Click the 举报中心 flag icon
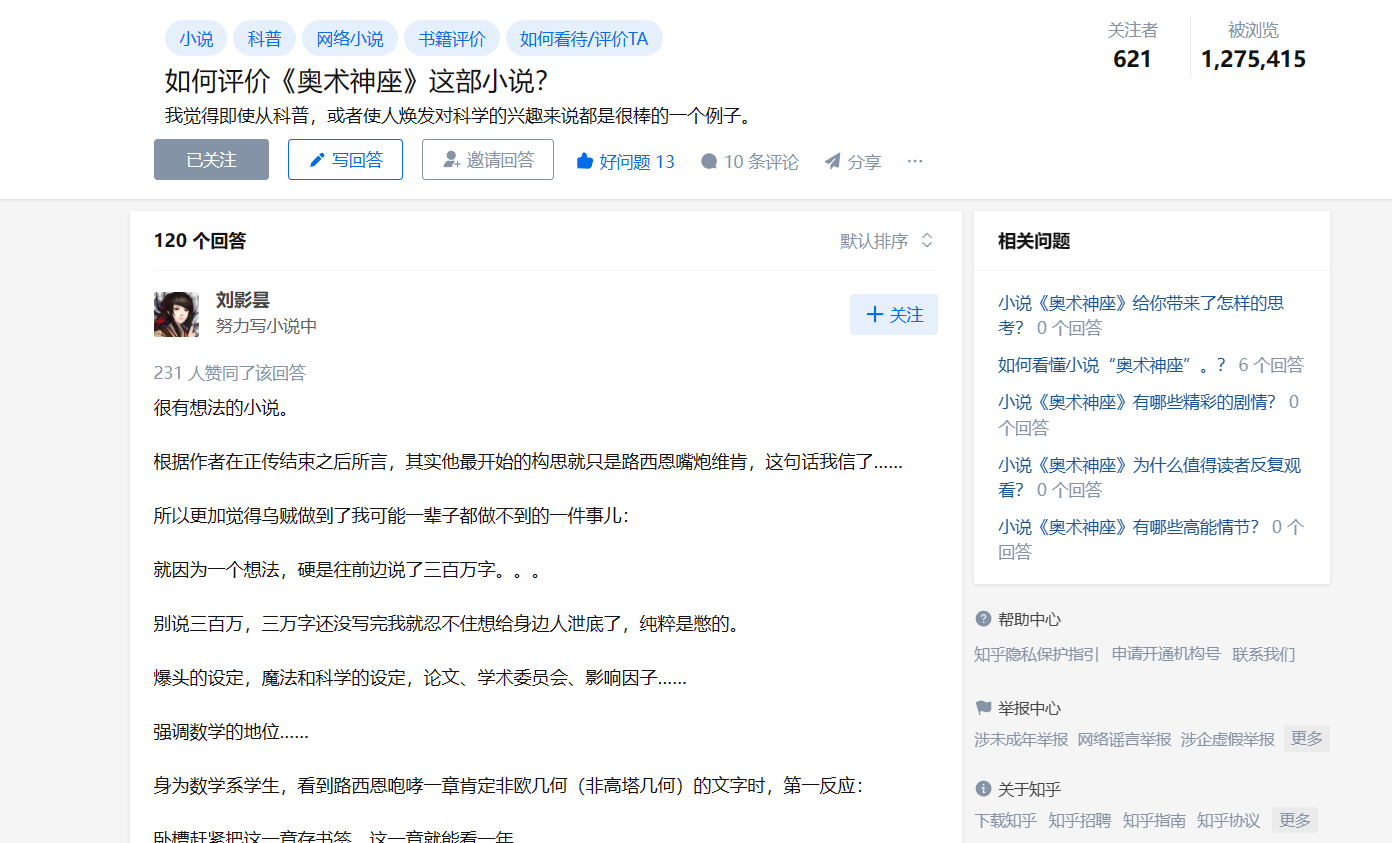This screenshot has width=1392, height=843. 983,708
